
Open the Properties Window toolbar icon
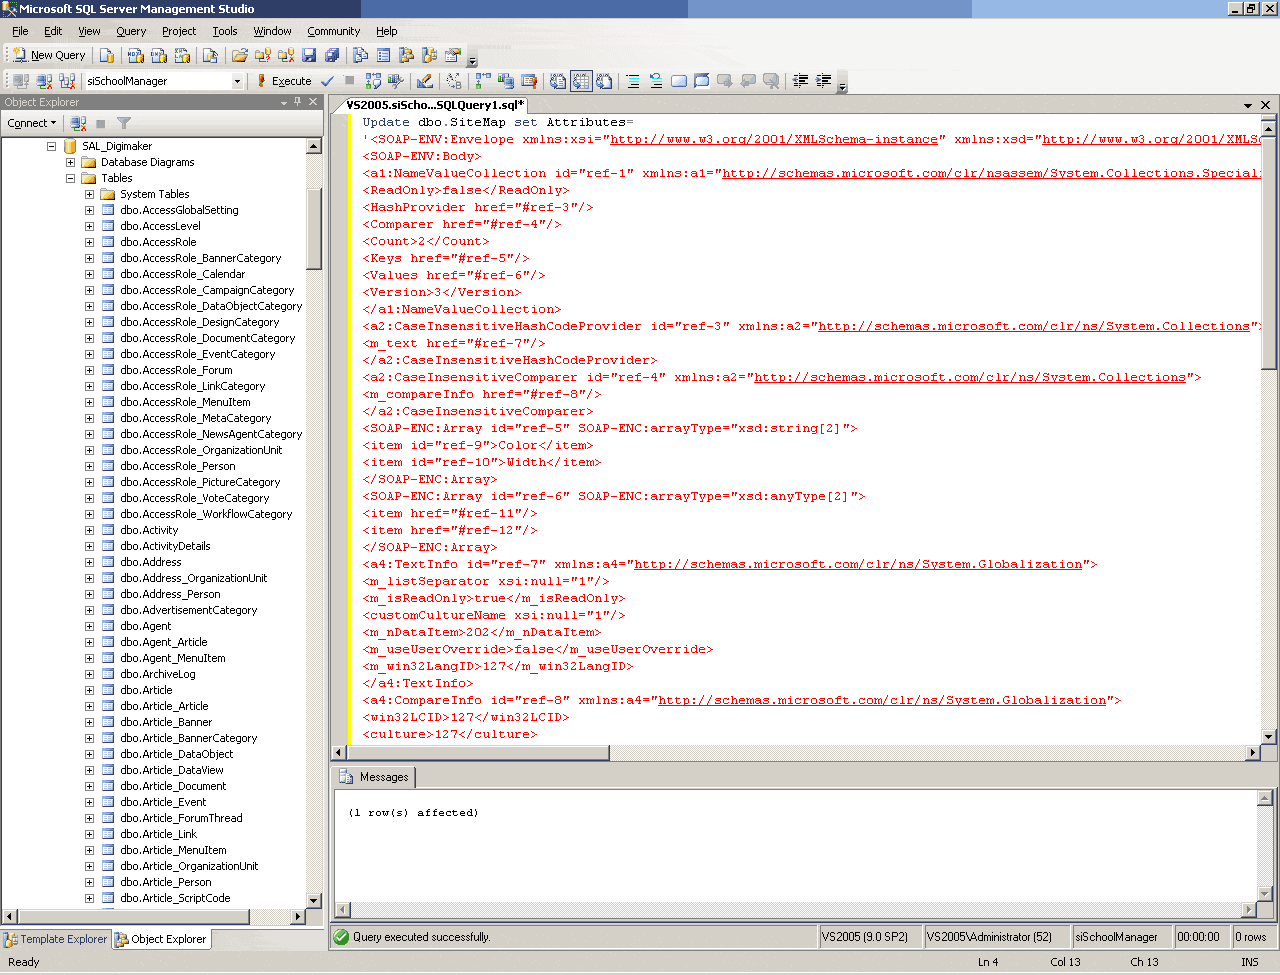pos(453,55)
